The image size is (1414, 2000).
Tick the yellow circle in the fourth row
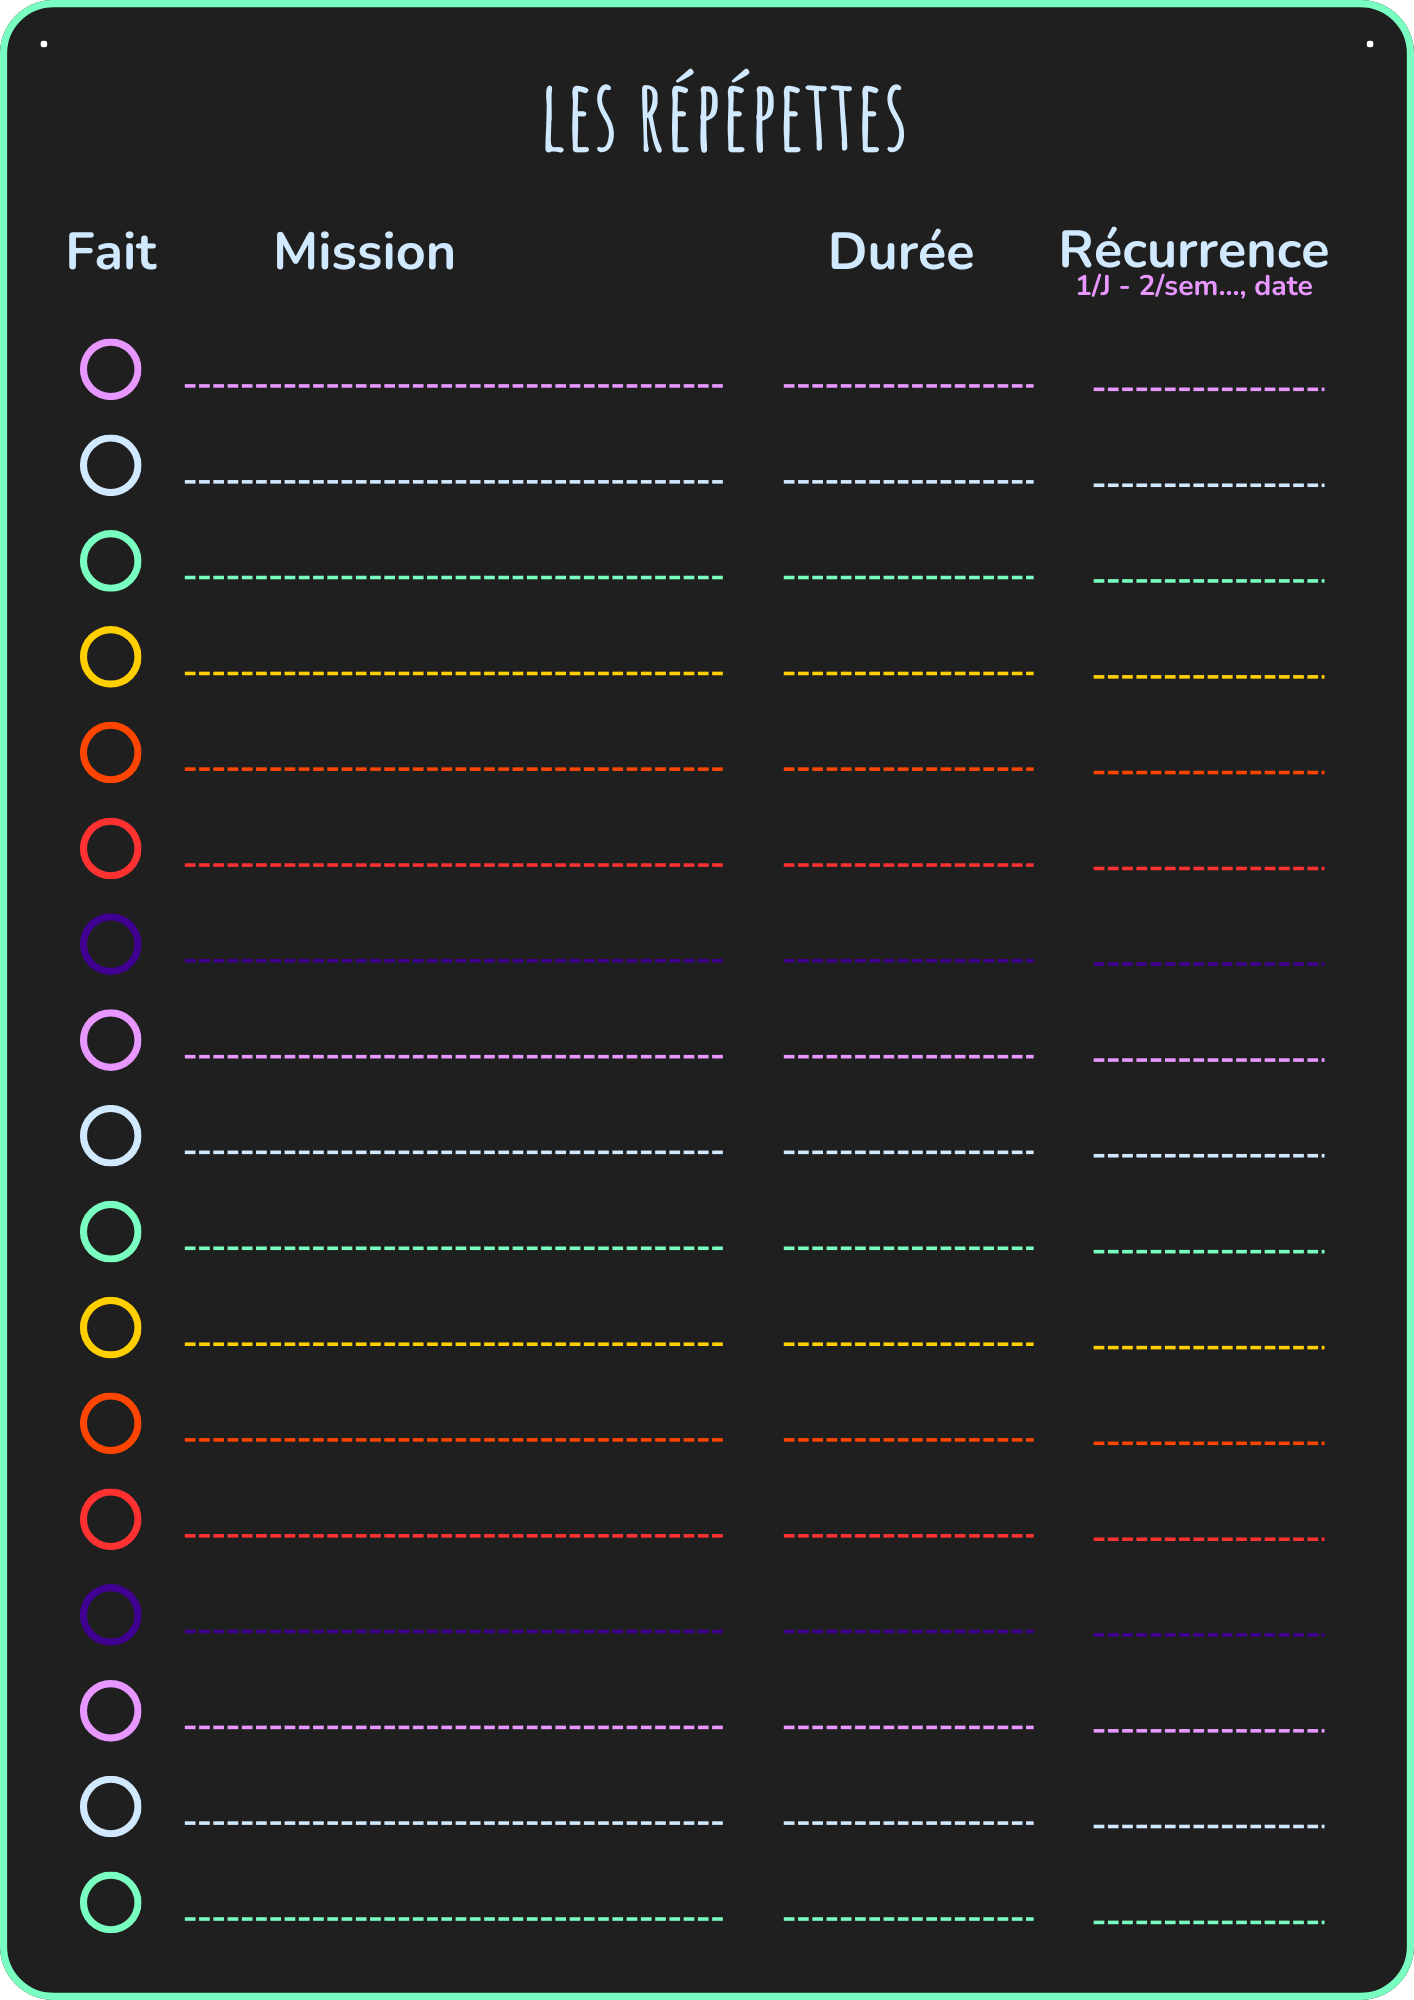(x=110, y=657)
